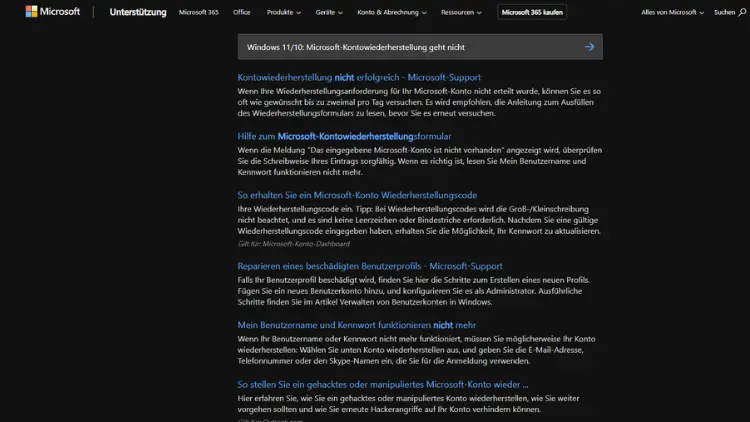Click the Microsoft logo
Screen dimensions: 750x422
(53, 11)
